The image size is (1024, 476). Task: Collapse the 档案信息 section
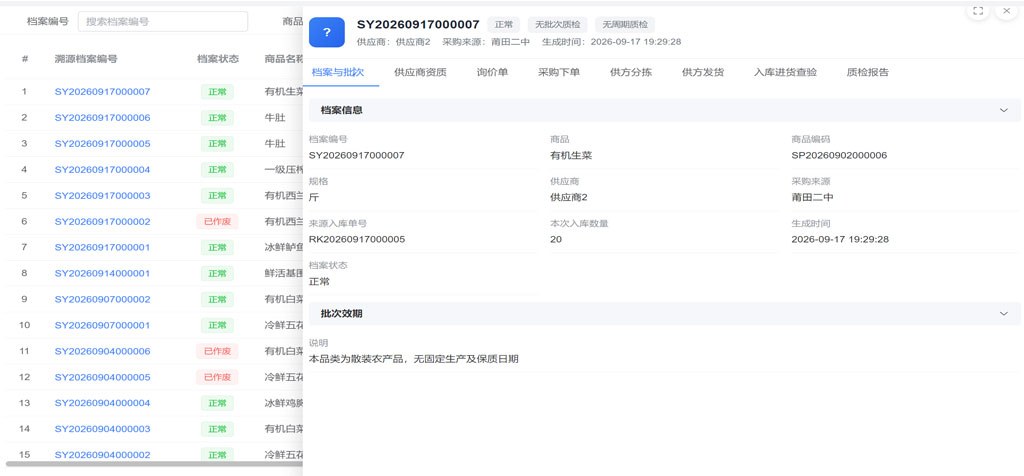tap(1004, 110)
